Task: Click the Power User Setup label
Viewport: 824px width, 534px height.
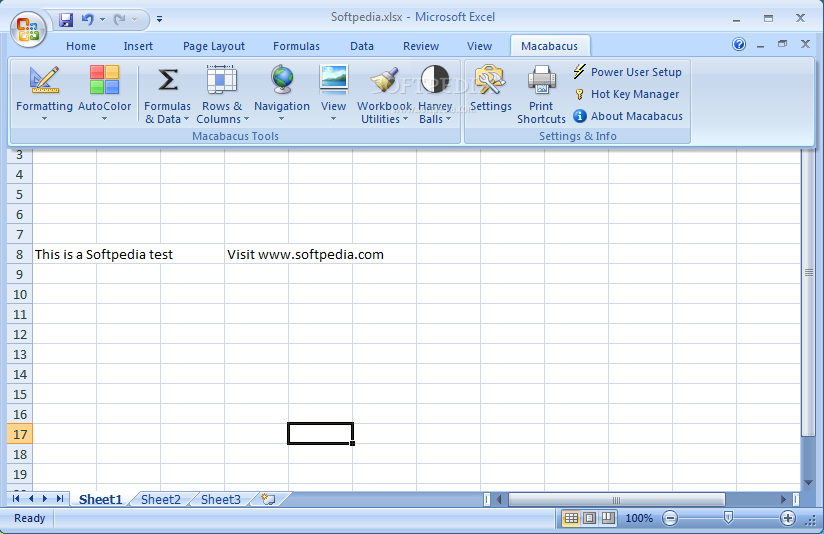Action: click(636, 72)
